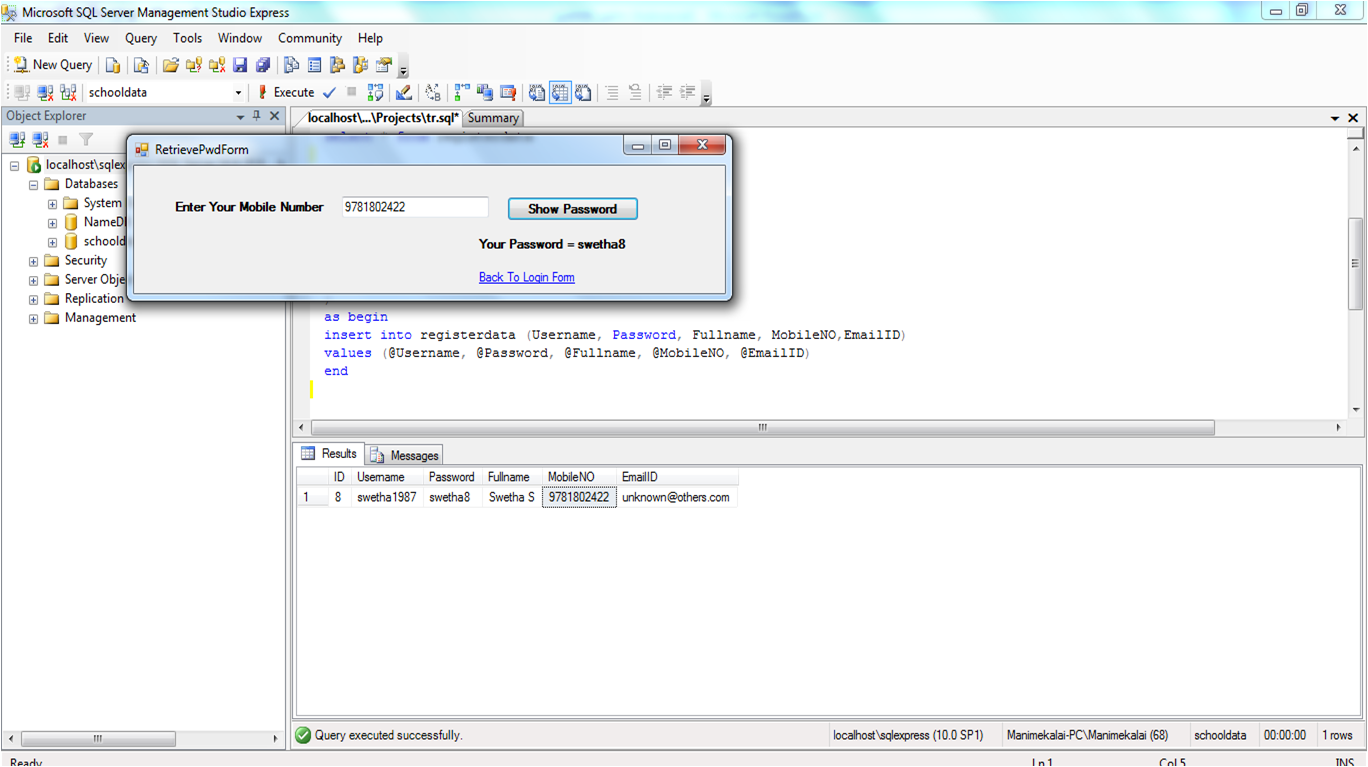This screenshot has width=1368, height=767.
Task: Select the Comment Out Selected Lines icon
Action: (x=611, y=92)
